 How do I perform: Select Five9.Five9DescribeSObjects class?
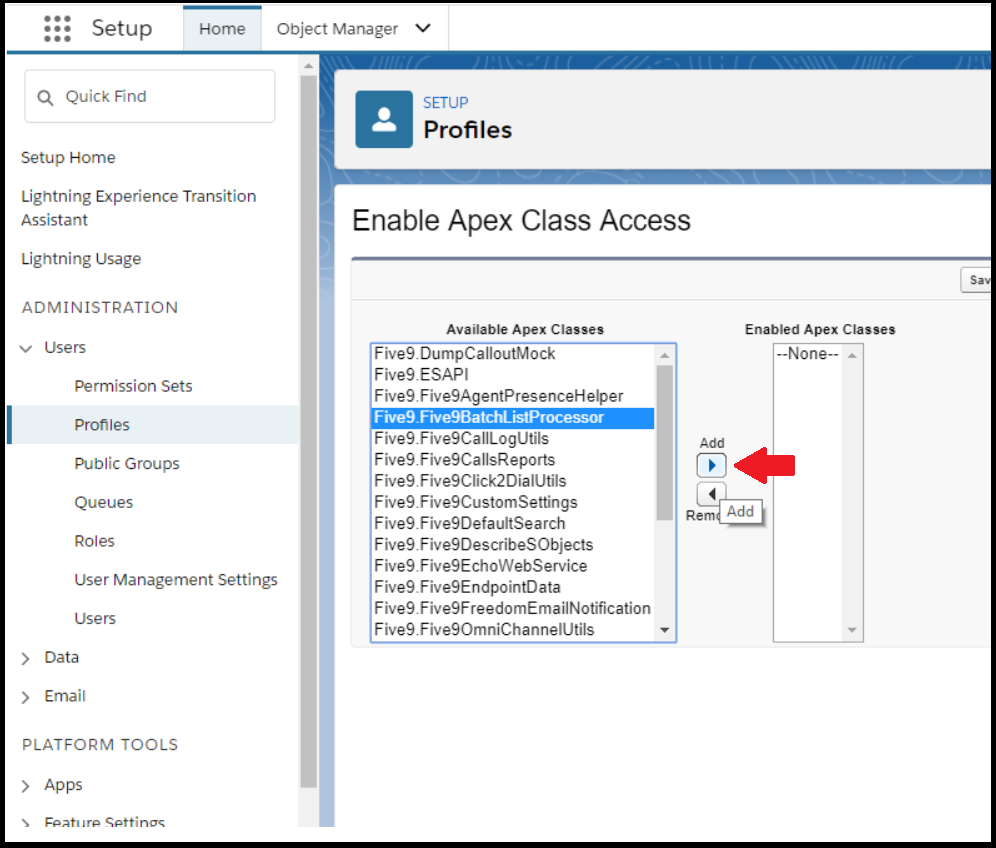click(513, 545)
